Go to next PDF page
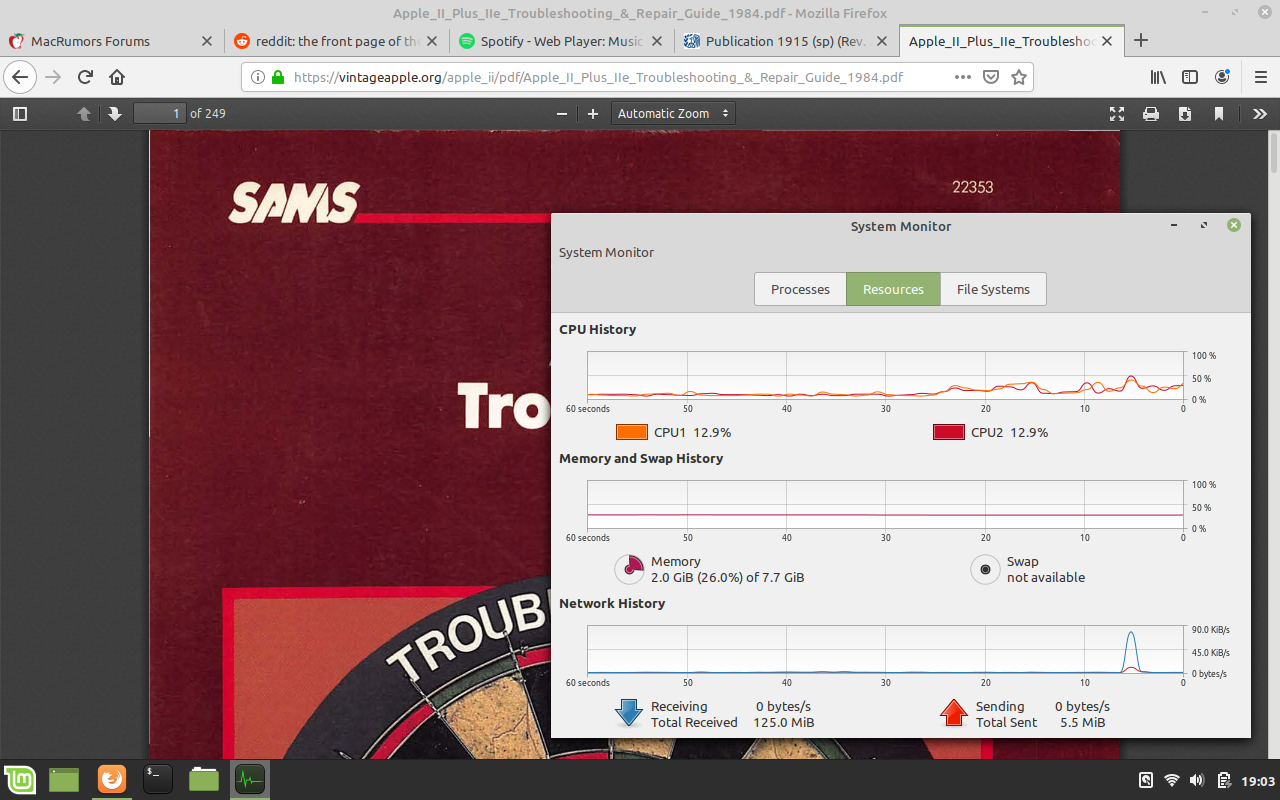 [x=114, y=114]
